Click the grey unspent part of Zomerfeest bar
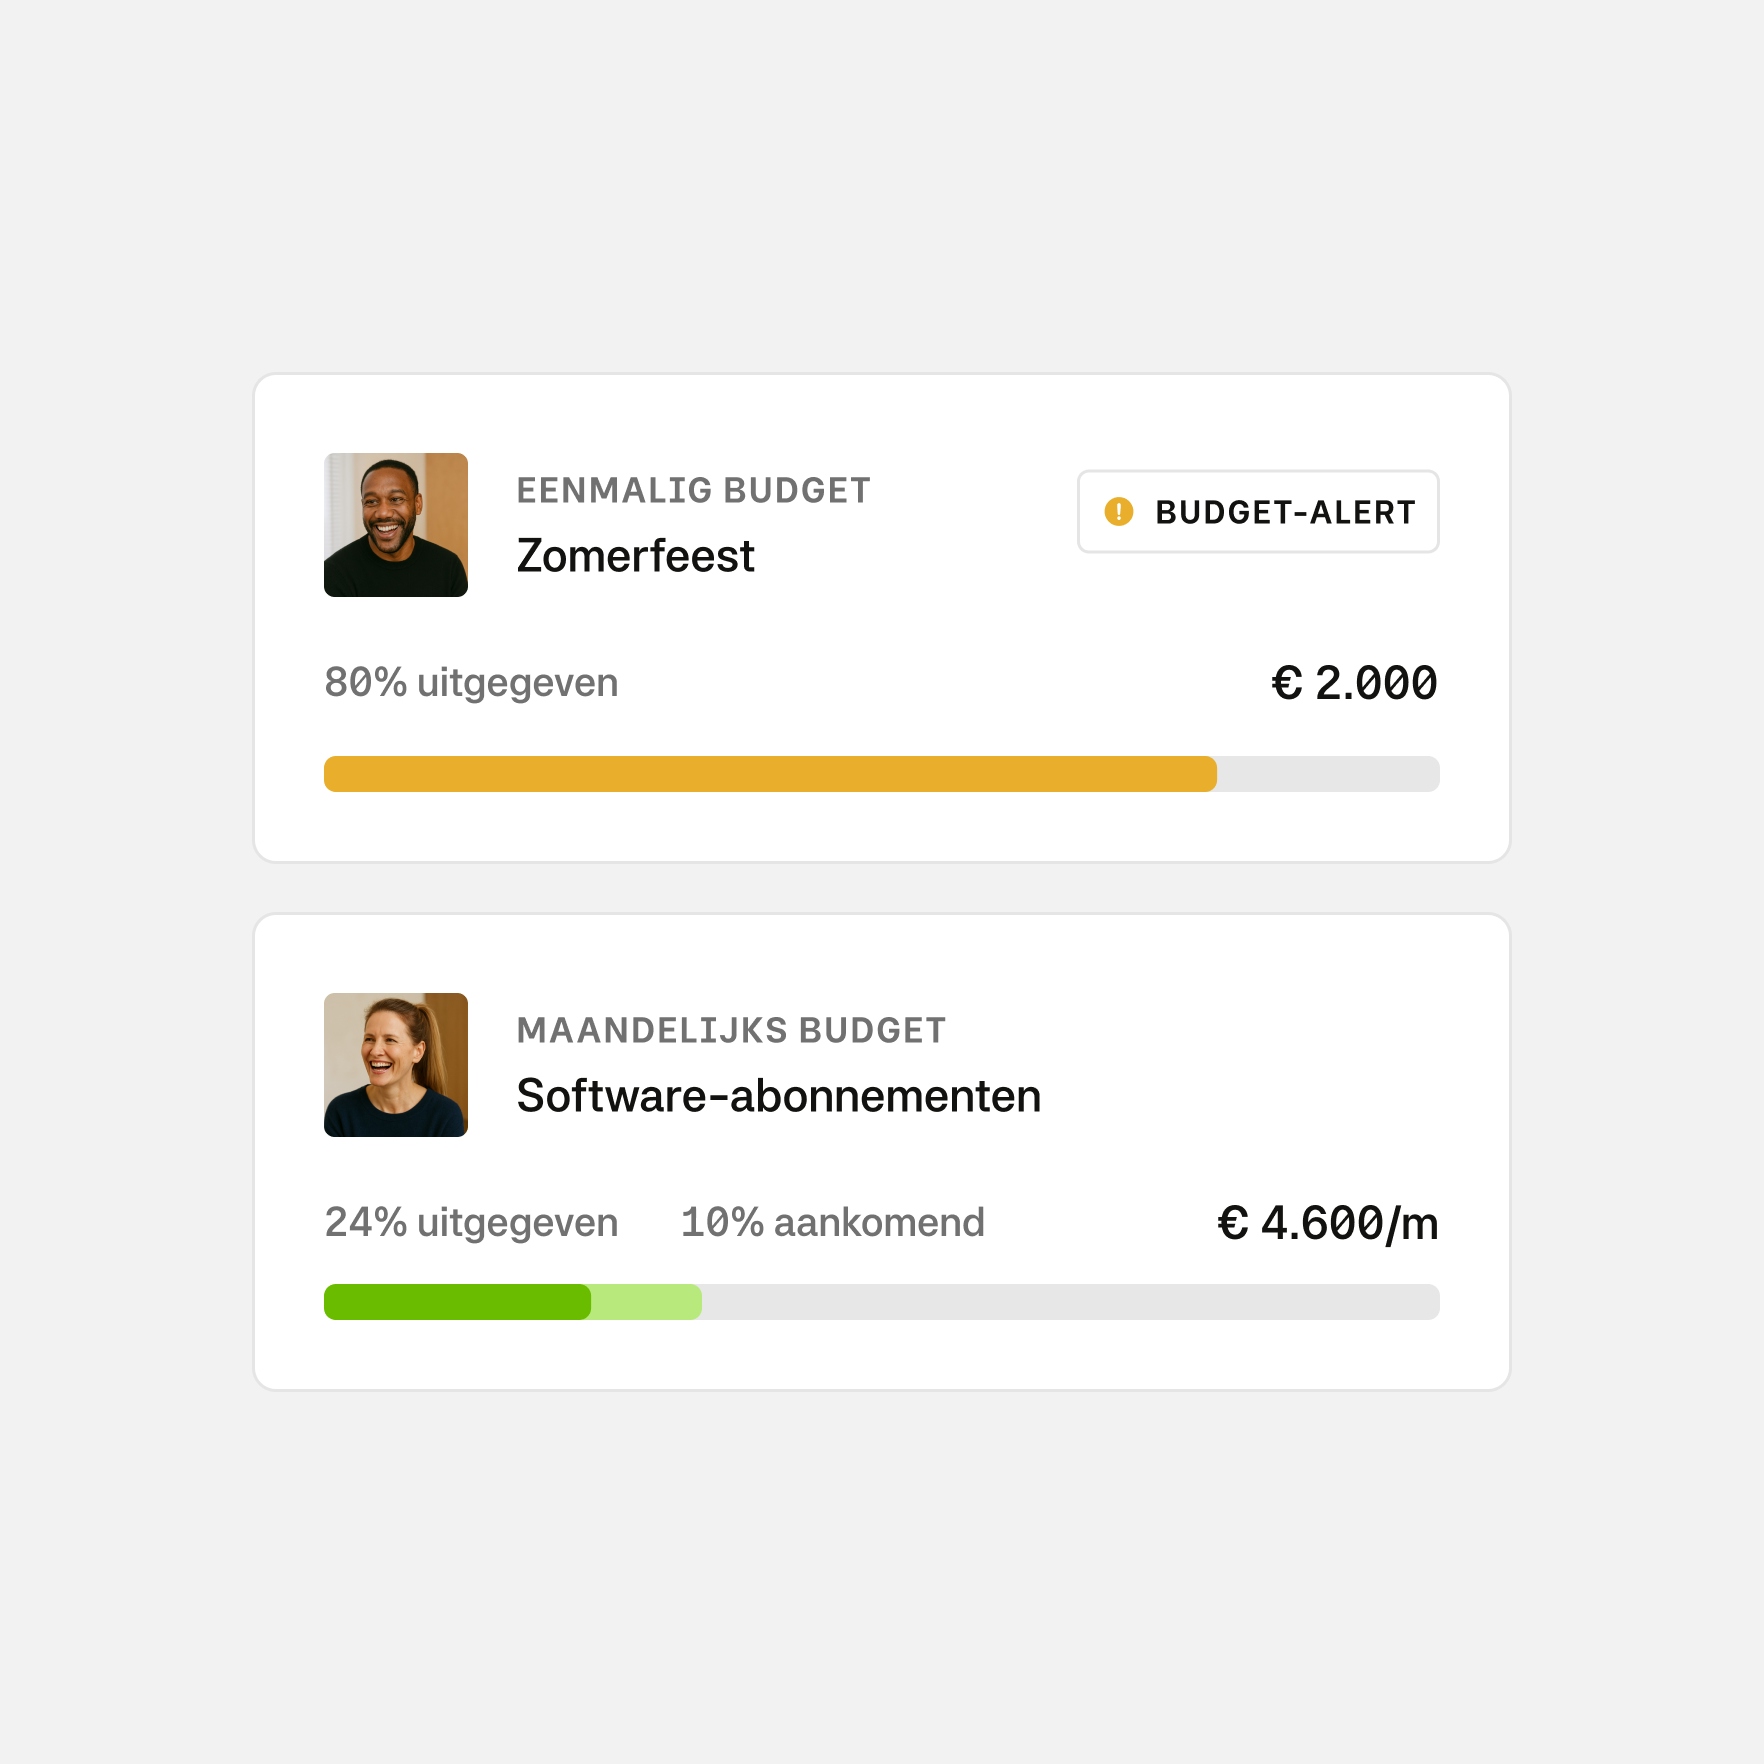The image size is (1764, 1764). click(x=1328, y=774)
